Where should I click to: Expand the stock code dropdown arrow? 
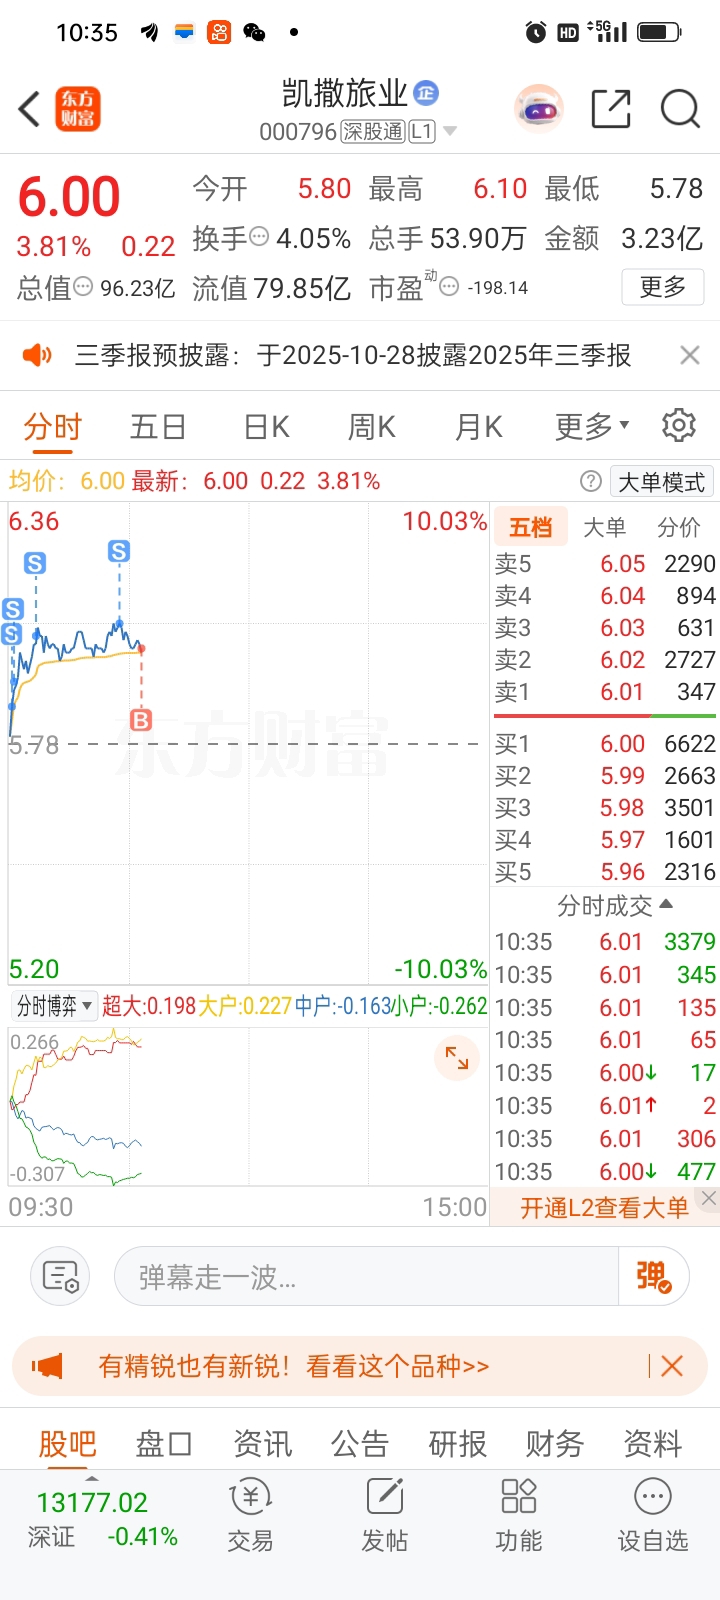coord(450,131)
